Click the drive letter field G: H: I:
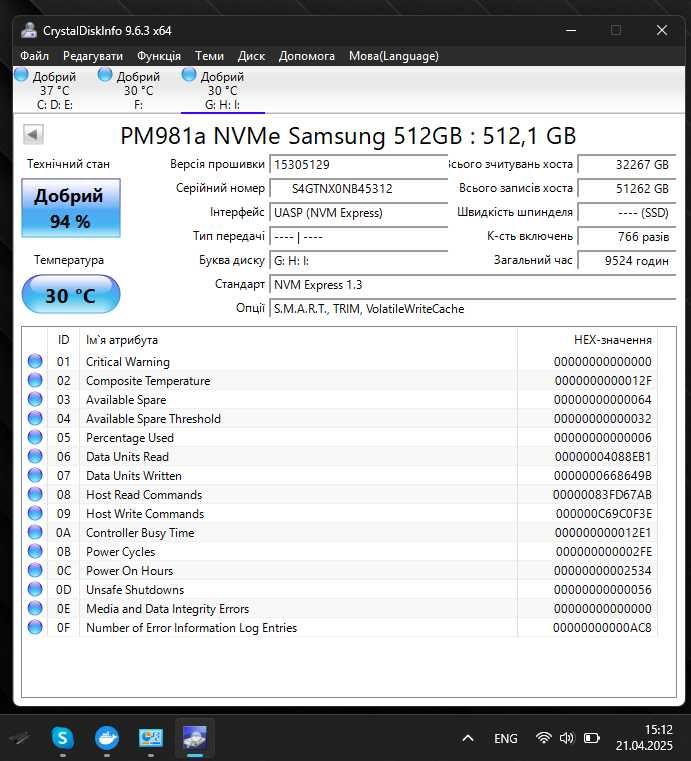691x761 pixels. click(x=359, y=261)
